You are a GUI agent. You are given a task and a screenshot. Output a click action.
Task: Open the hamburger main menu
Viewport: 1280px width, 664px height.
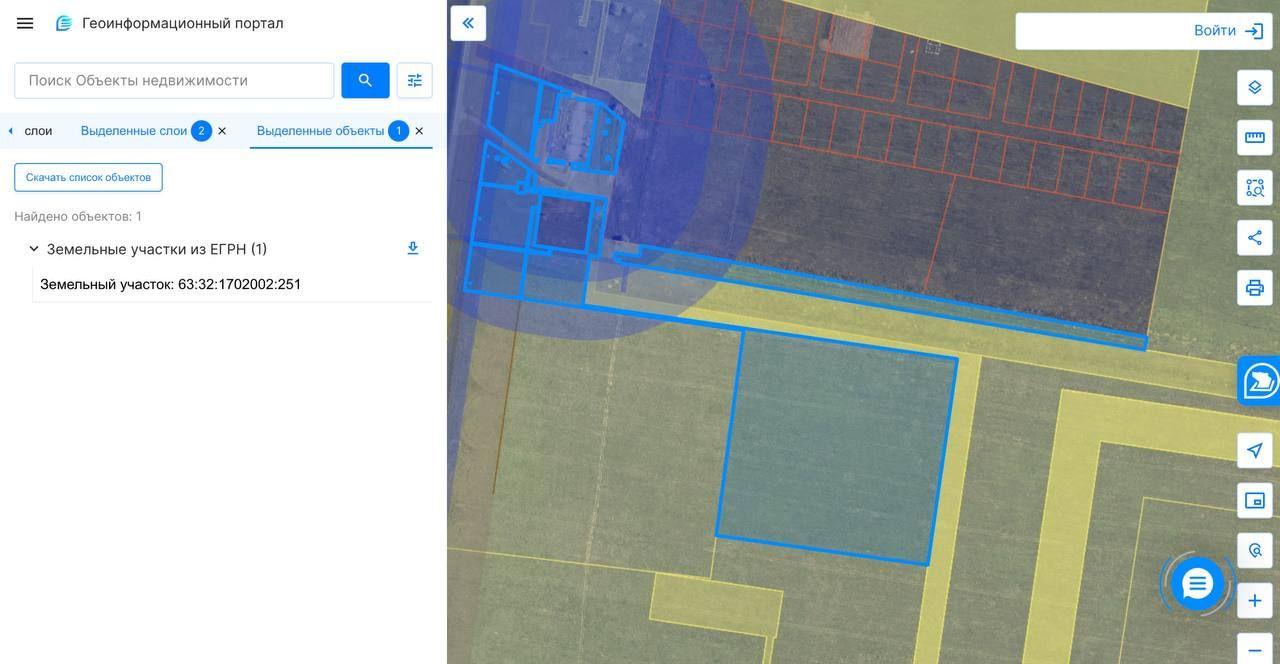[25, 23]
